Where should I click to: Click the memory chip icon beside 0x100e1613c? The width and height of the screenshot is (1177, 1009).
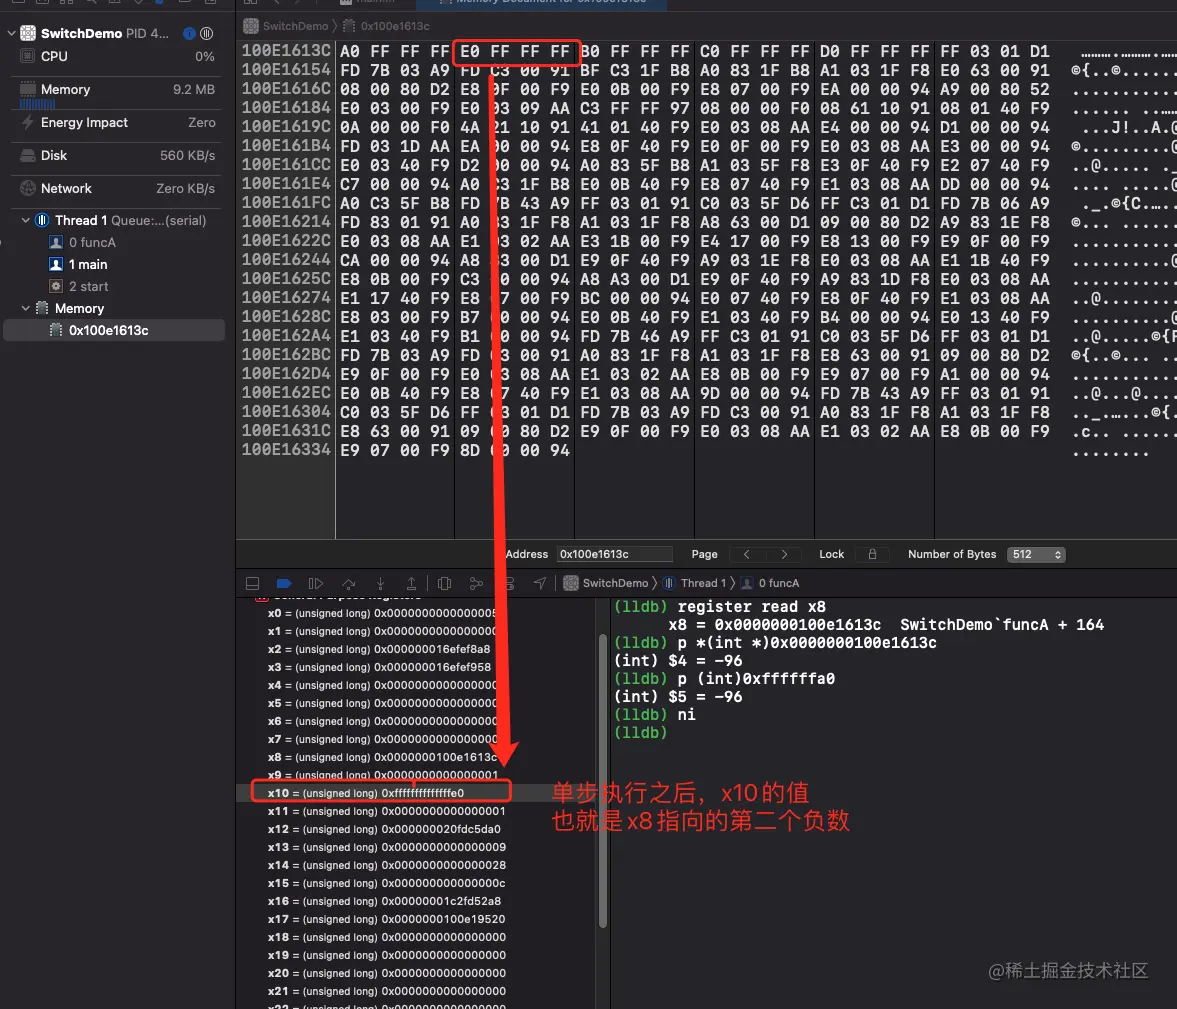click(x=56, y=330)
